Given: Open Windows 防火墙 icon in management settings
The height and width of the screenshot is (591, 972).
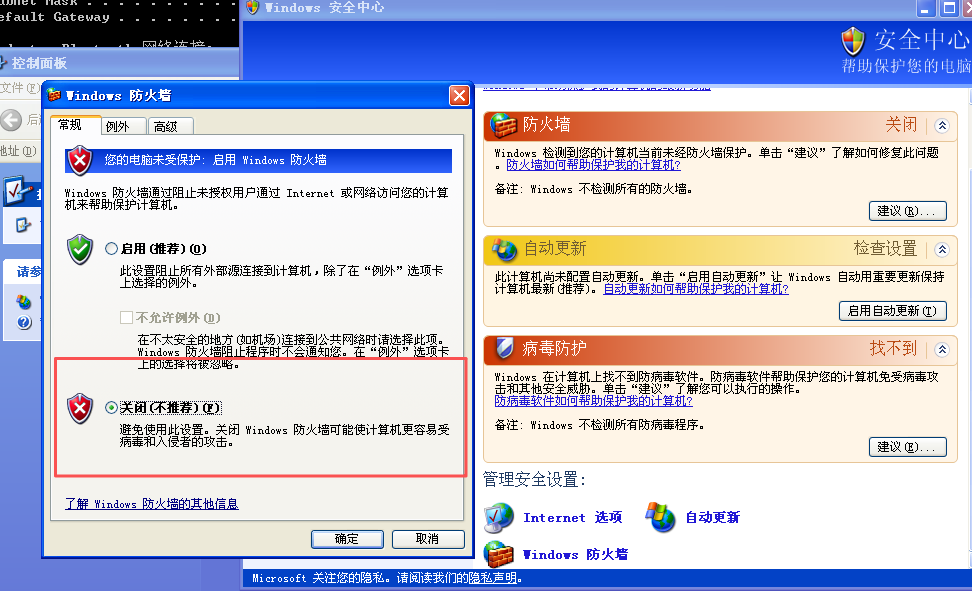Looking at the screenshot, I should point(499,554).
